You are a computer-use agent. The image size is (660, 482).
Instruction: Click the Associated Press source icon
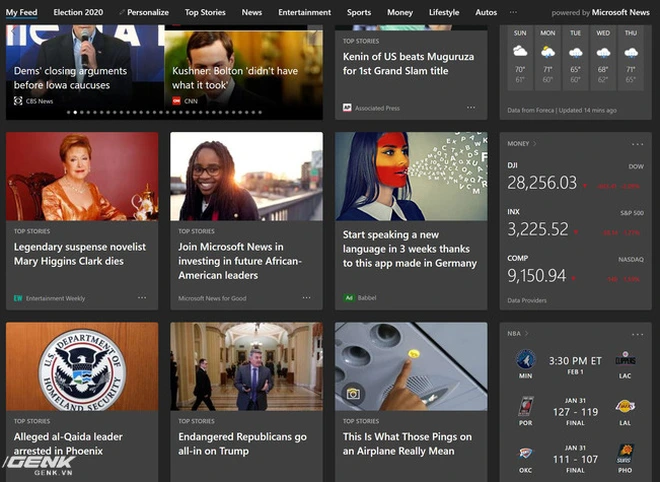pos(347,107)
